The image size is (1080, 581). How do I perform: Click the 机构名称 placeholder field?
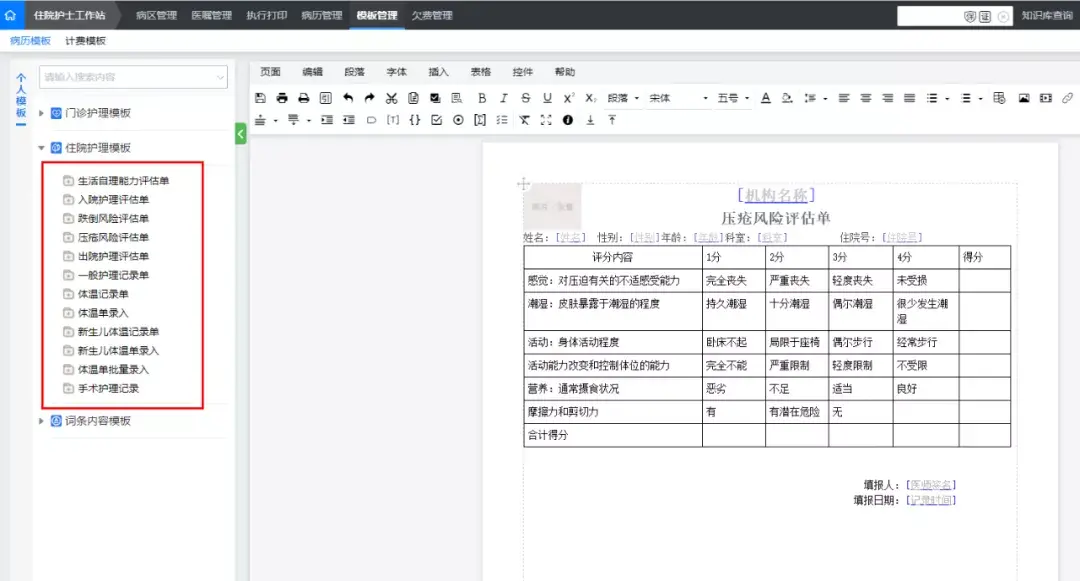776,196
